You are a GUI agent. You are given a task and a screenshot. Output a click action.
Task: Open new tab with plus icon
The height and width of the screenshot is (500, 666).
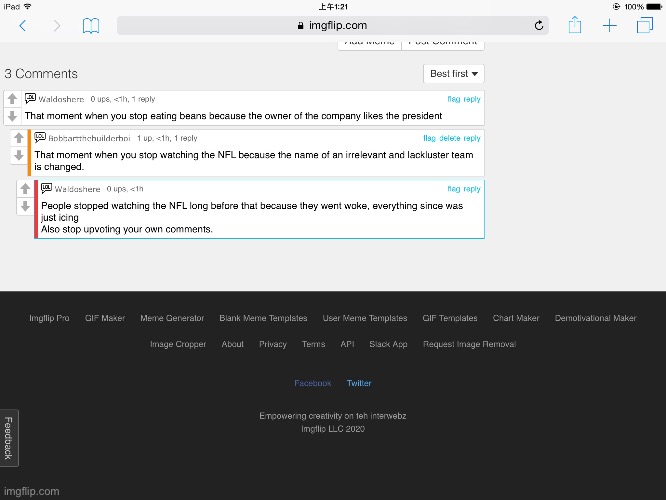point(610,26)
